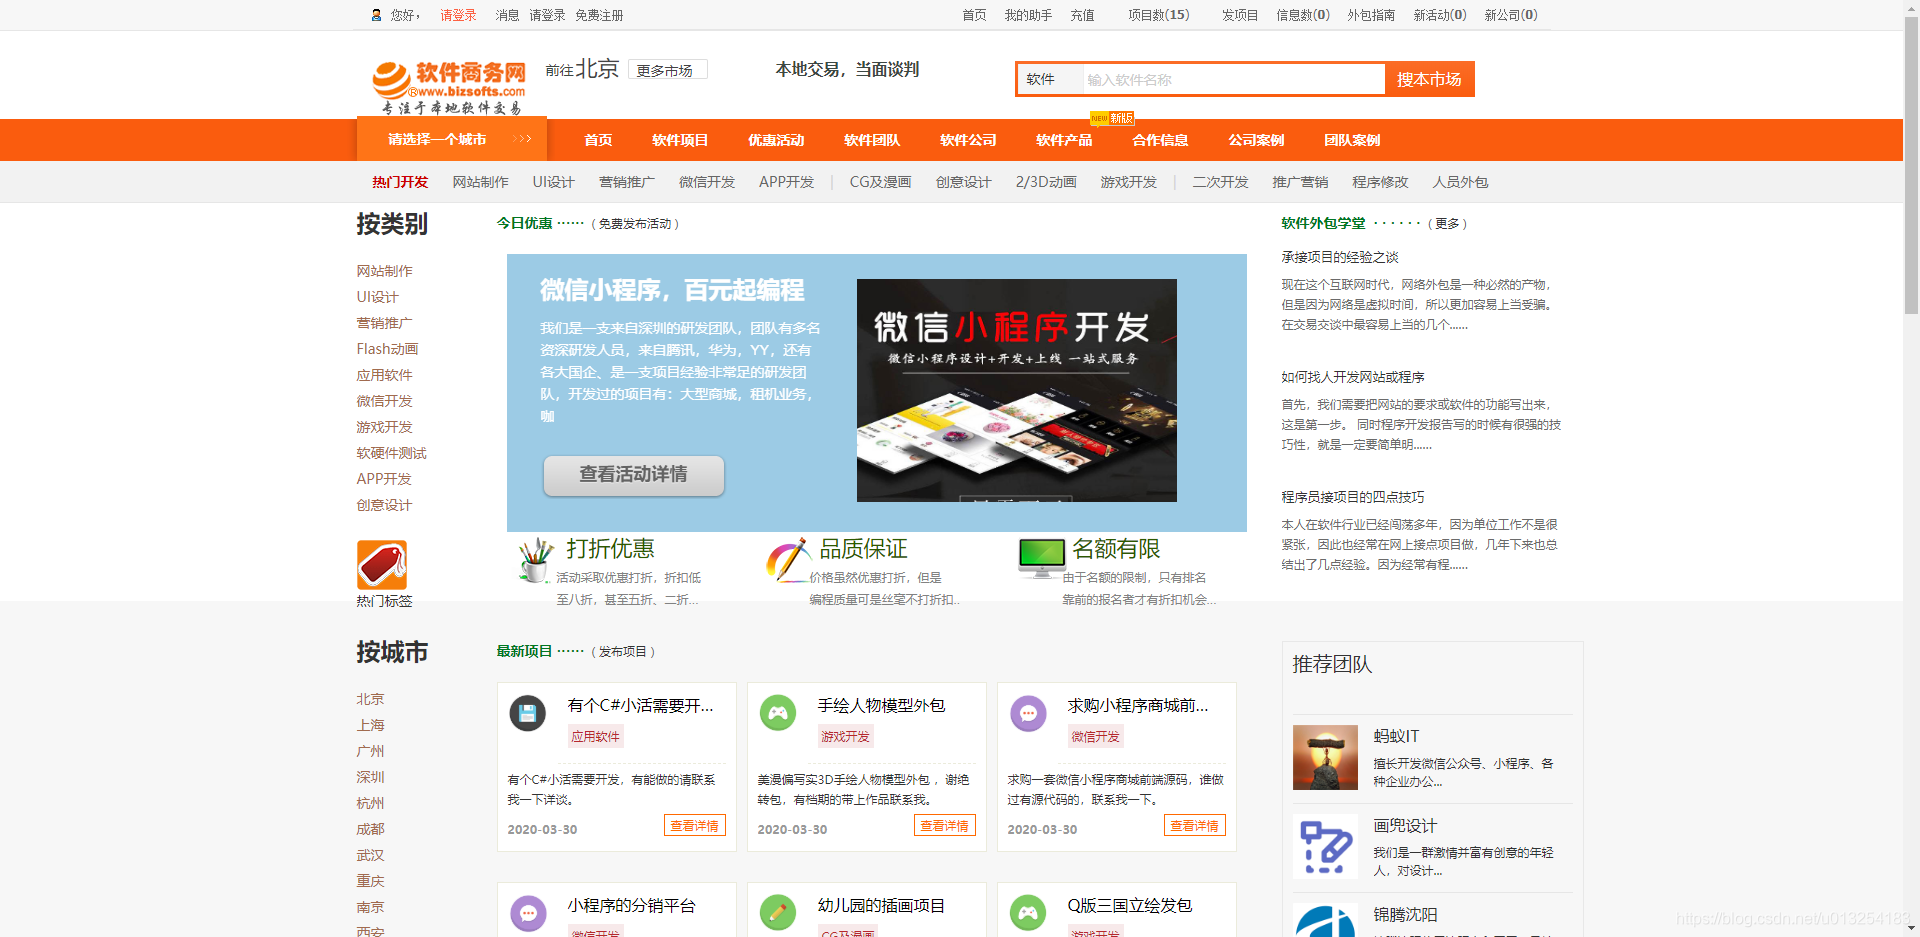The height and width of the screenshot is (937, 1920).
Task: Click the user avatar icon beside 您好
Action: pyautogui.click(x=376, y=15)
